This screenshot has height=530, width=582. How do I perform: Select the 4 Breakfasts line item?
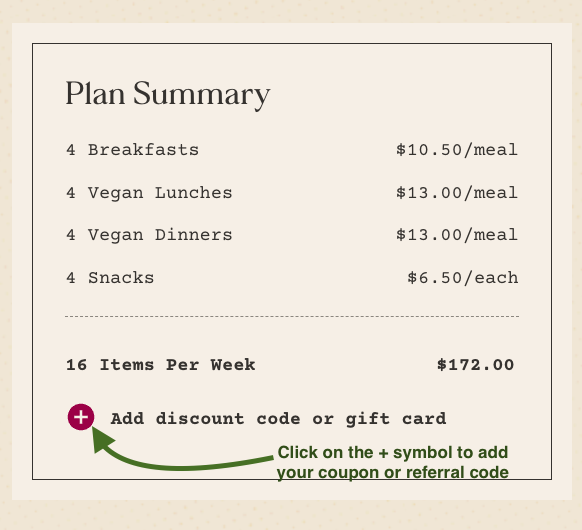(x=133, y=150)
